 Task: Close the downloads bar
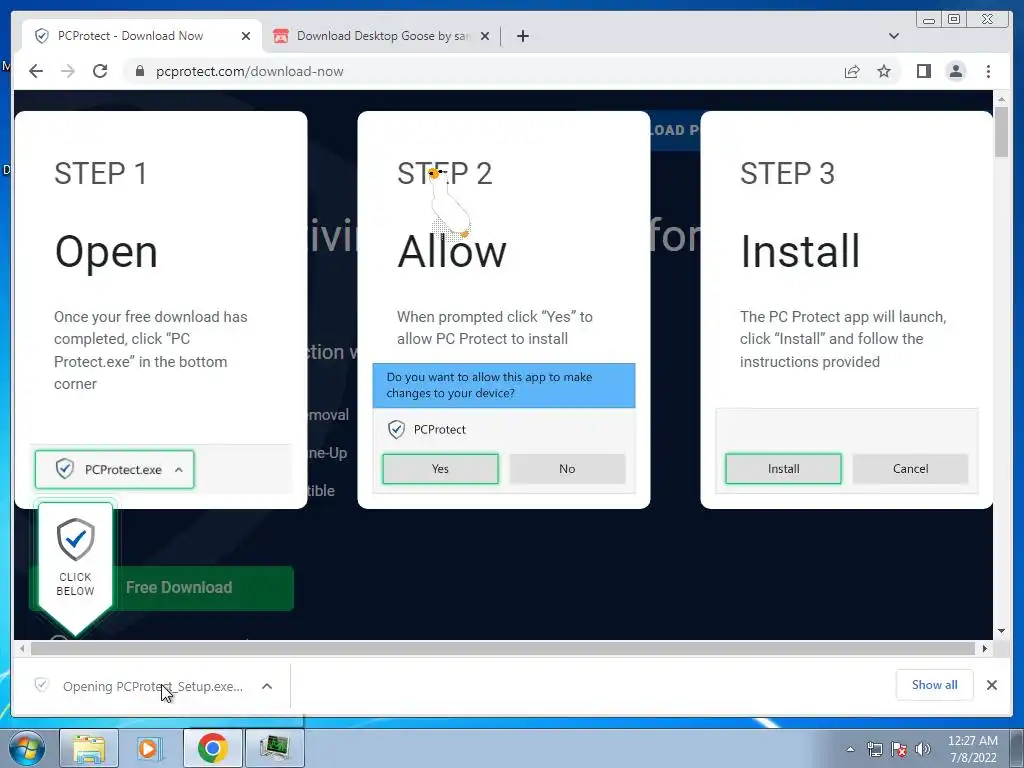click(991, 685)
